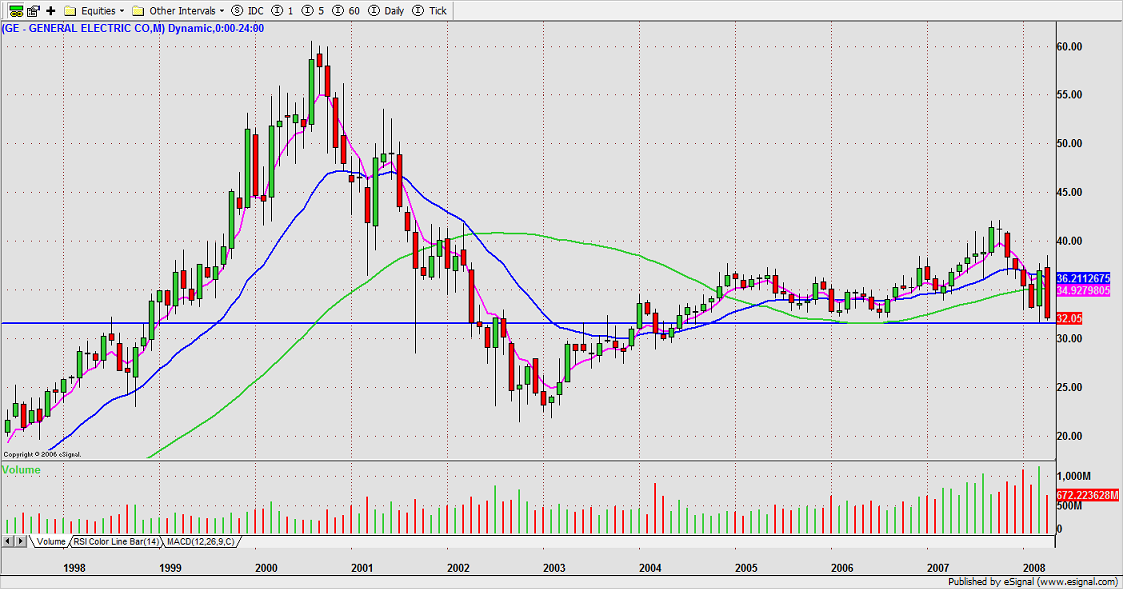This screenshot has width=1123, height=589.
Task: Click the green chain link icon
Action: (15, 11)
